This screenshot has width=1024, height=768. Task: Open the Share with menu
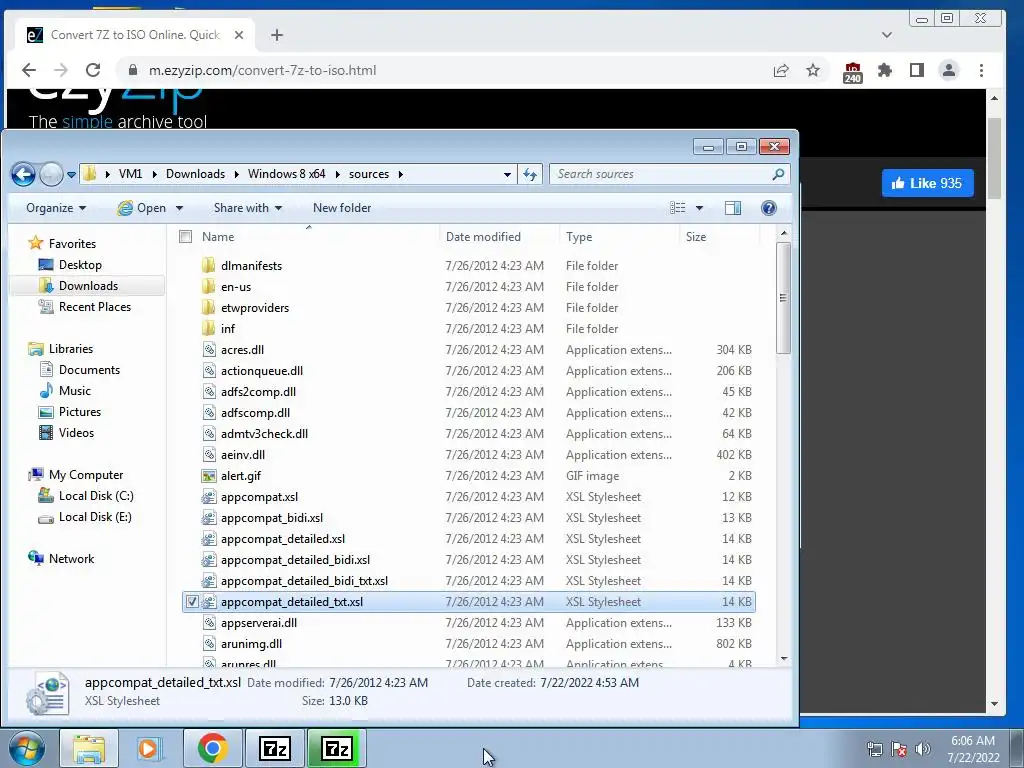pos(248,208)
